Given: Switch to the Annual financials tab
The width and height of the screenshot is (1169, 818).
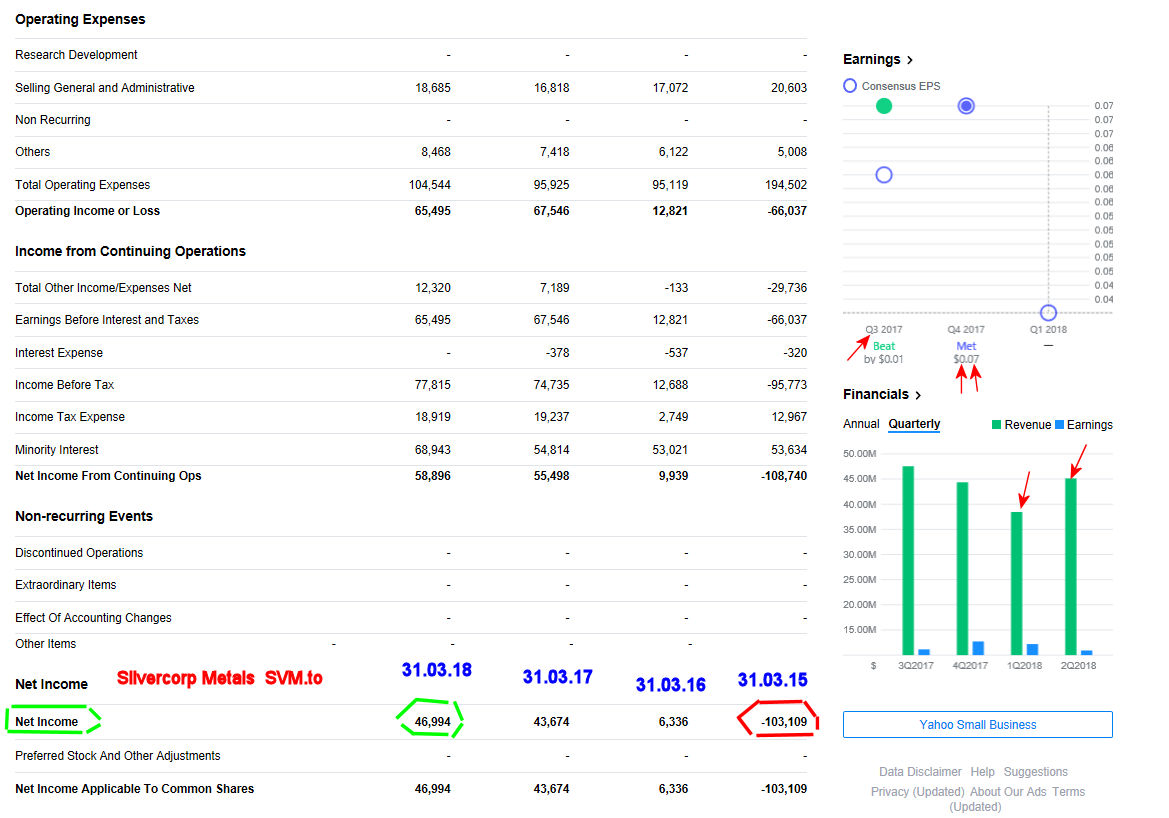Looking at the screenshot, I should 861,424.
